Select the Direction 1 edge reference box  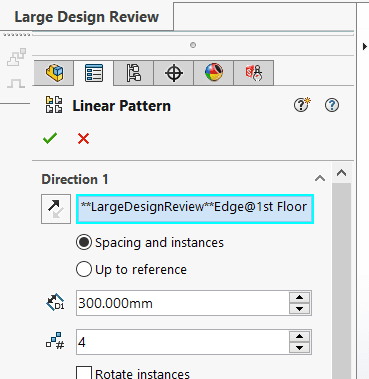[195, 209]
